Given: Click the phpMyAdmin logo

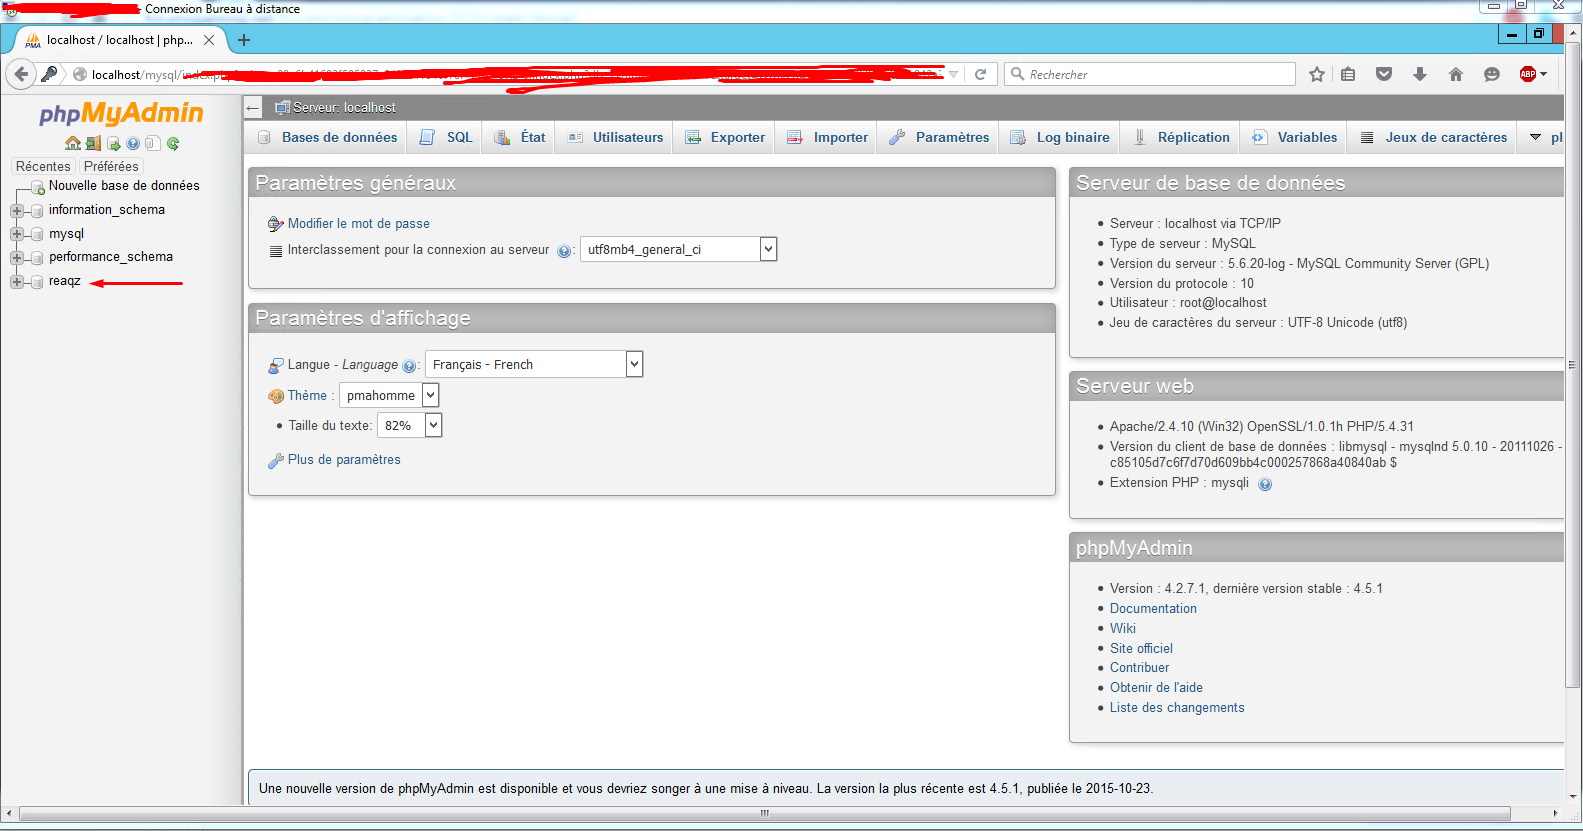Looking at the screenshot, I should coord(121,114).
